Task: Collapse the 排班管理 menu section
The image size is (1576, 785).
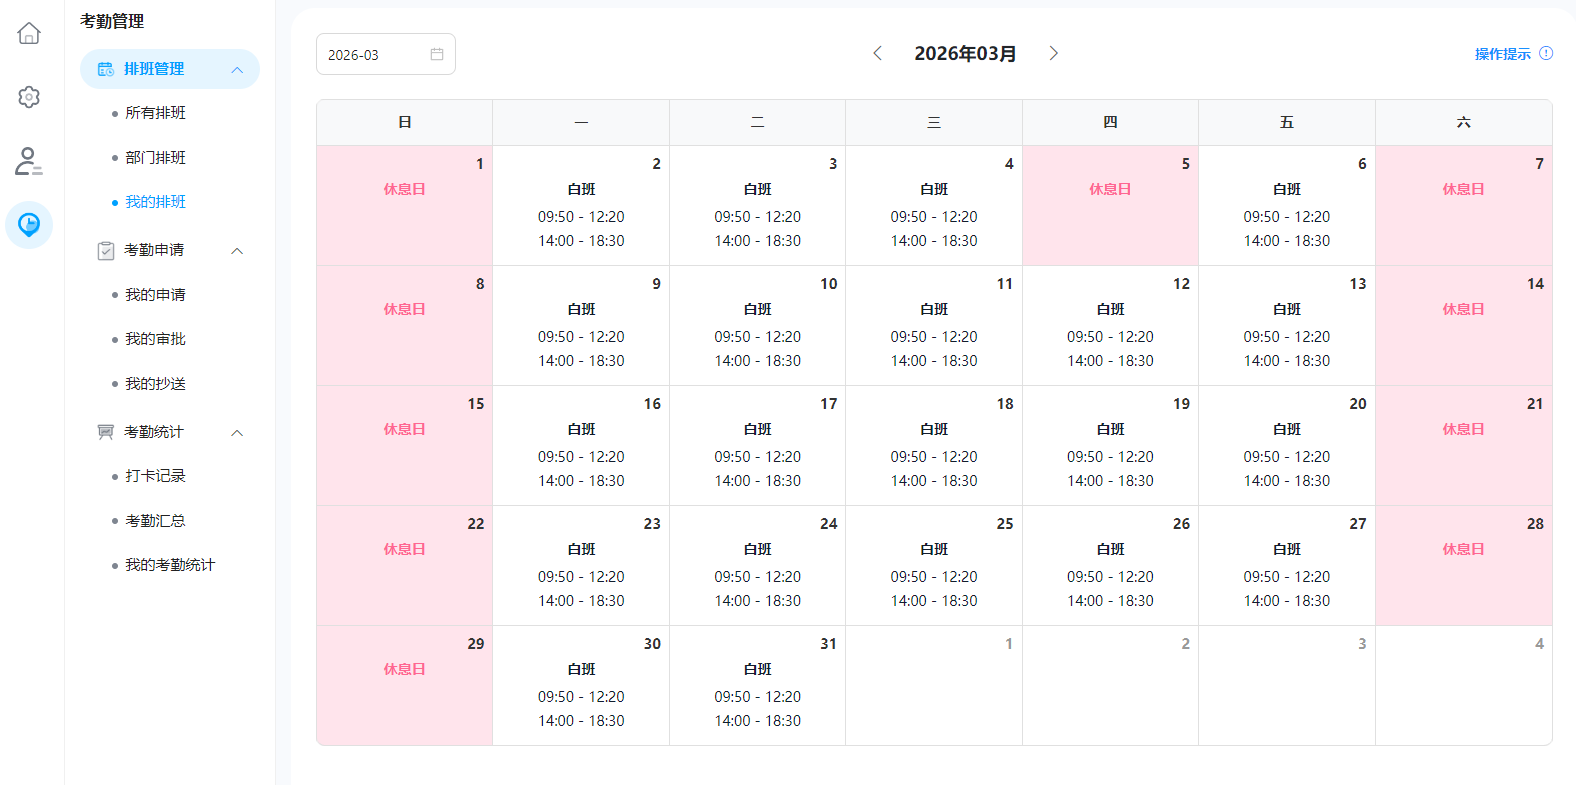Action: pyautogui.click(x=237, y=70)
